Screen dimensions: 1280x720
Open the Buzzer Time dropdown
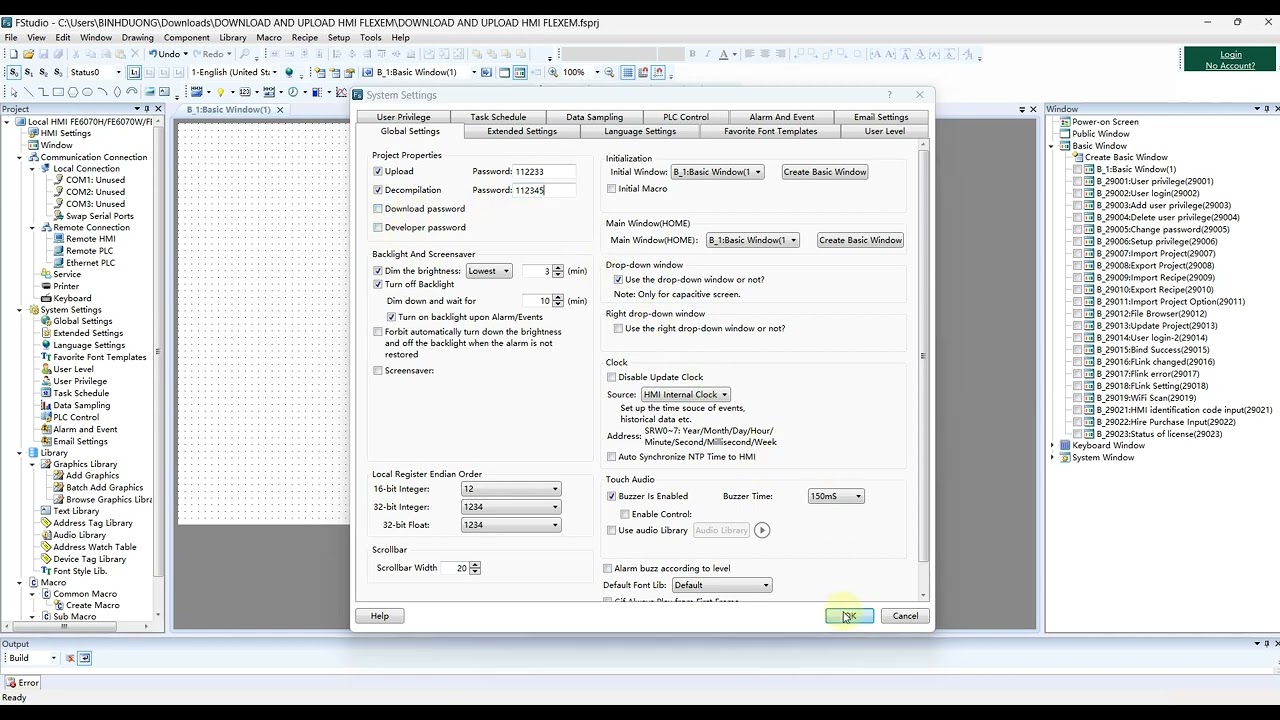click(x=836, y=496)
